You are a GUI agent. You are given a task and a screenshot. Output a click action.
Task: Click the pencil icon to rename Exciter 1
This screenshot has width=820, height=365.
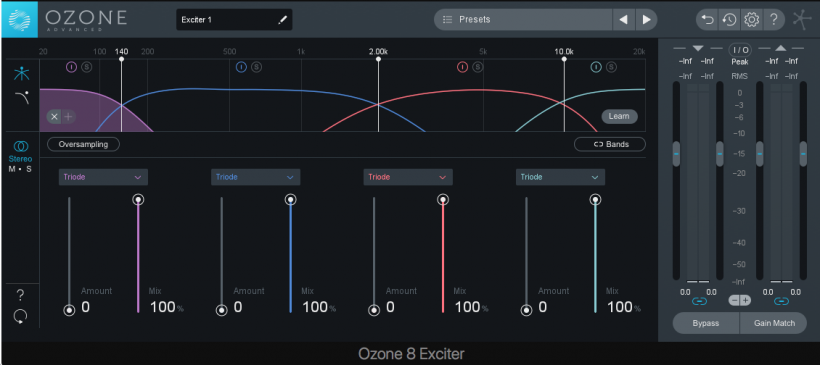click(x=282, y=20)
